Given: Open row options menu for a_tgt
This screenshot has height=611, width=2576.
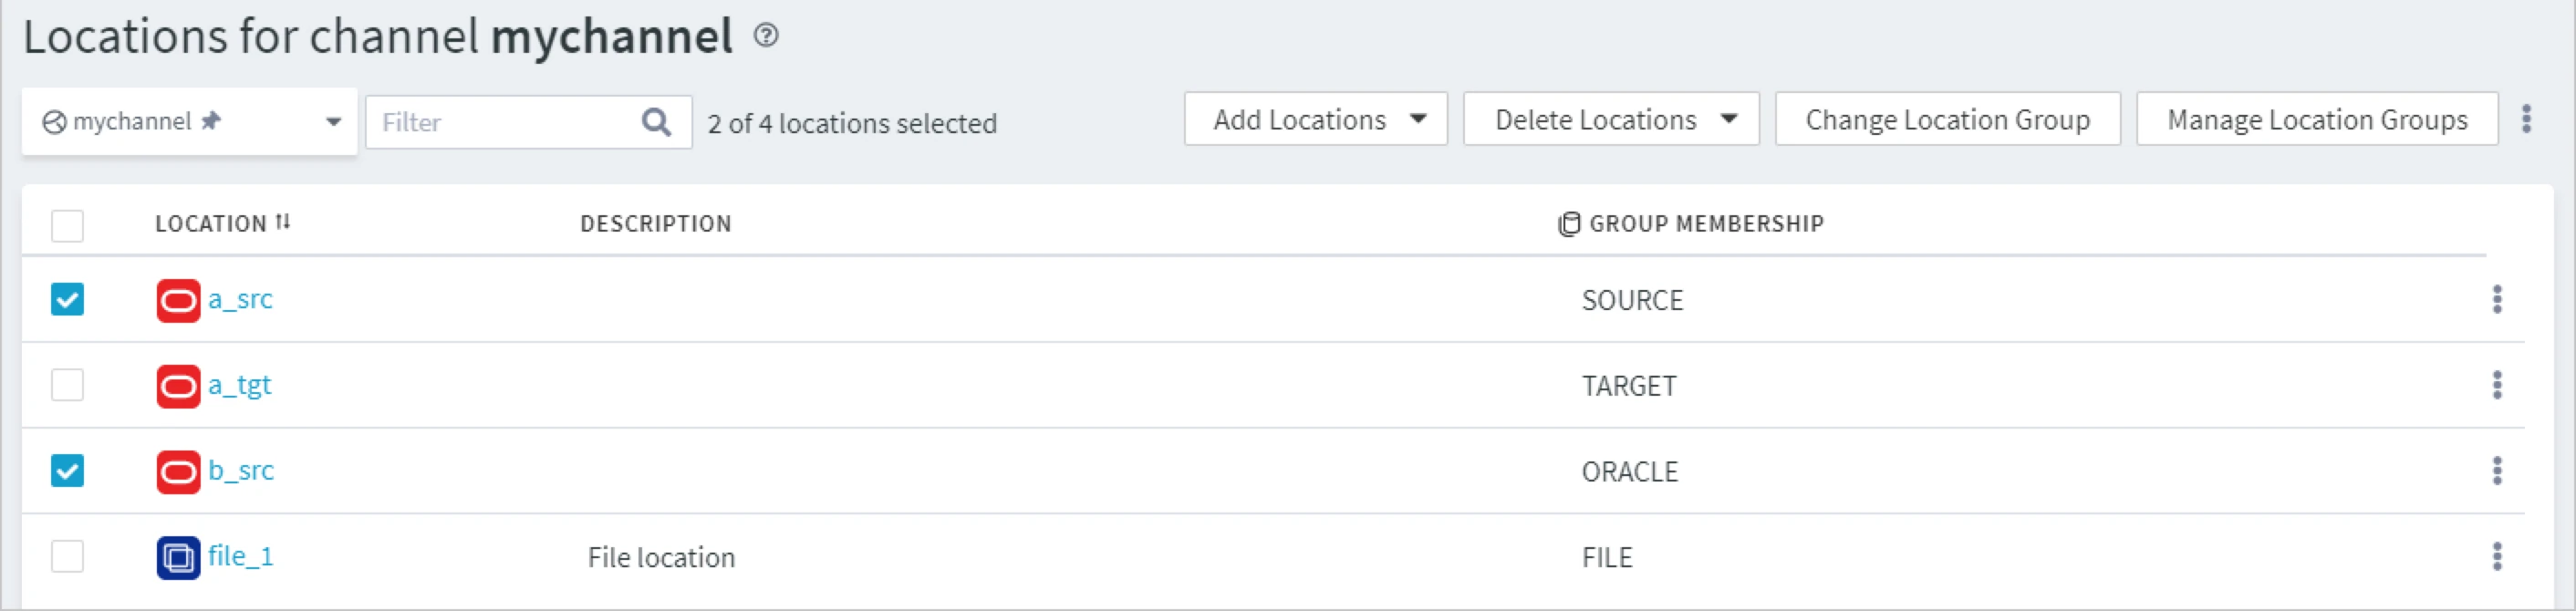Looking at the screenshot, I should (2497, 385).
